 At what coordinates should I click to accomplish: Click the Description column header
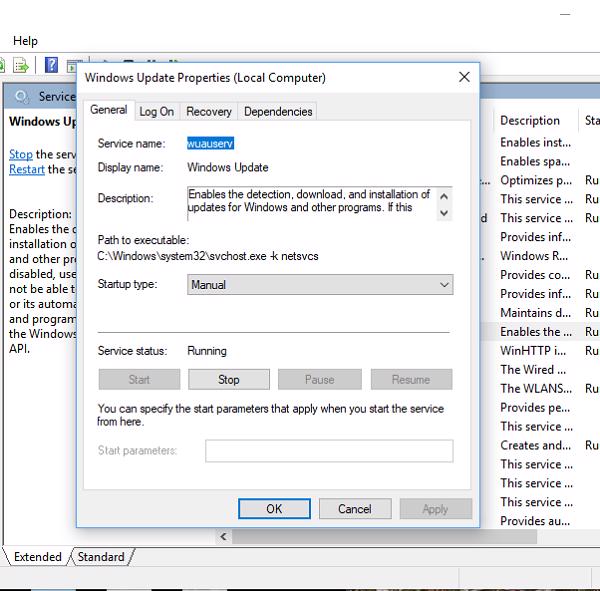coord(530,121)
